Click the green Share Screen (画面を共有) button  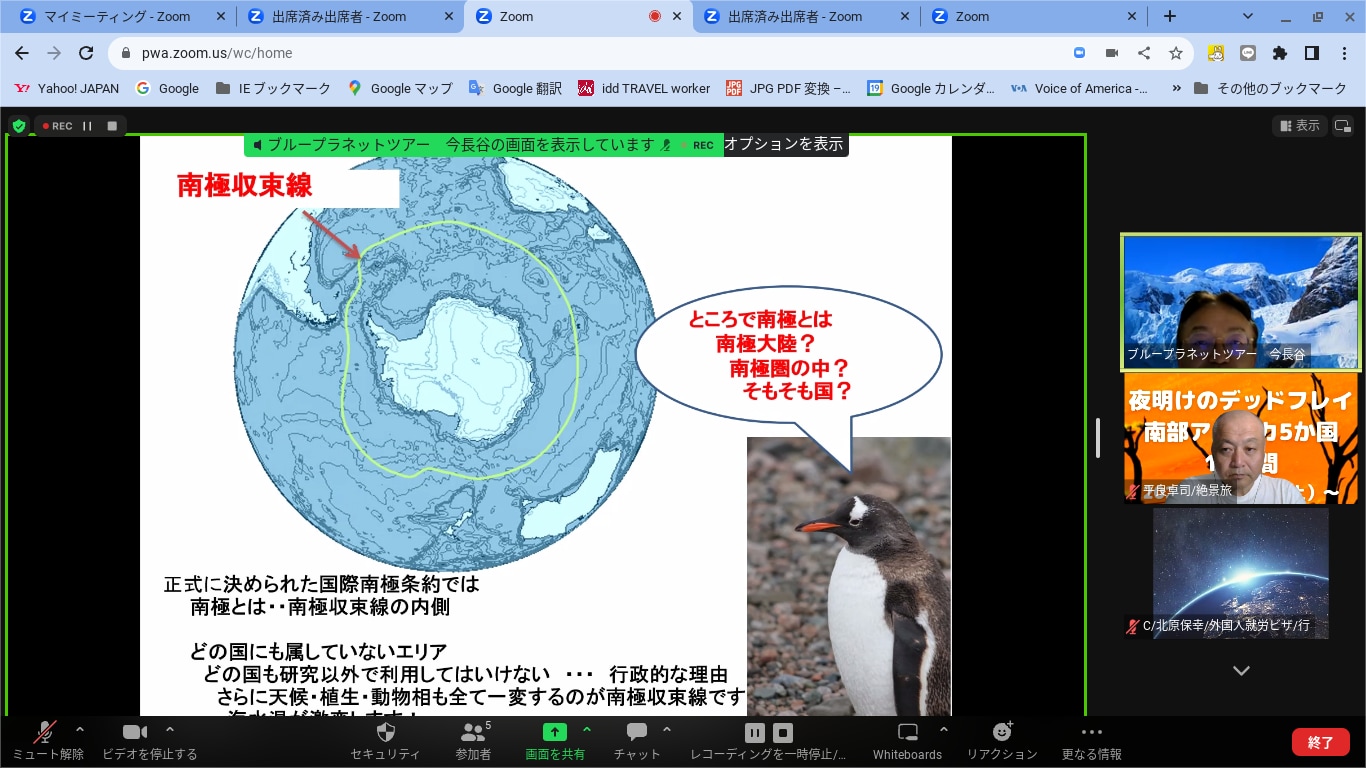[555, 741]
